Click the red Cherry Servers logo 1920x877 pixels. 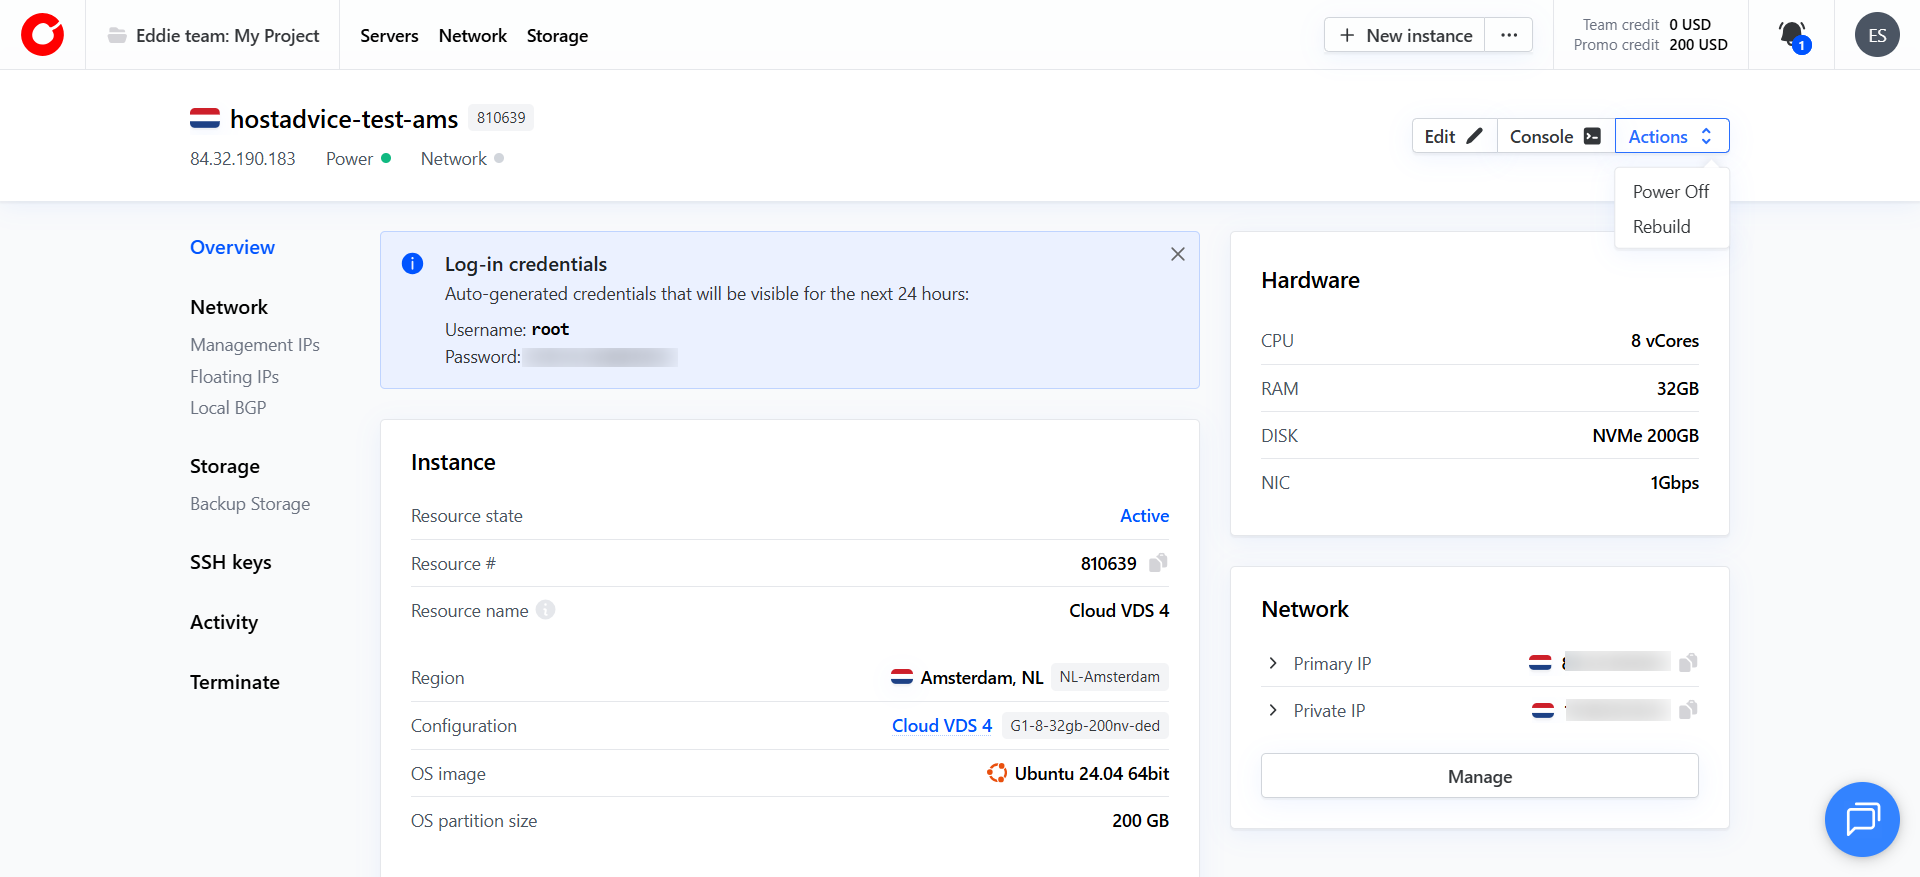click(x=42, y=35)
